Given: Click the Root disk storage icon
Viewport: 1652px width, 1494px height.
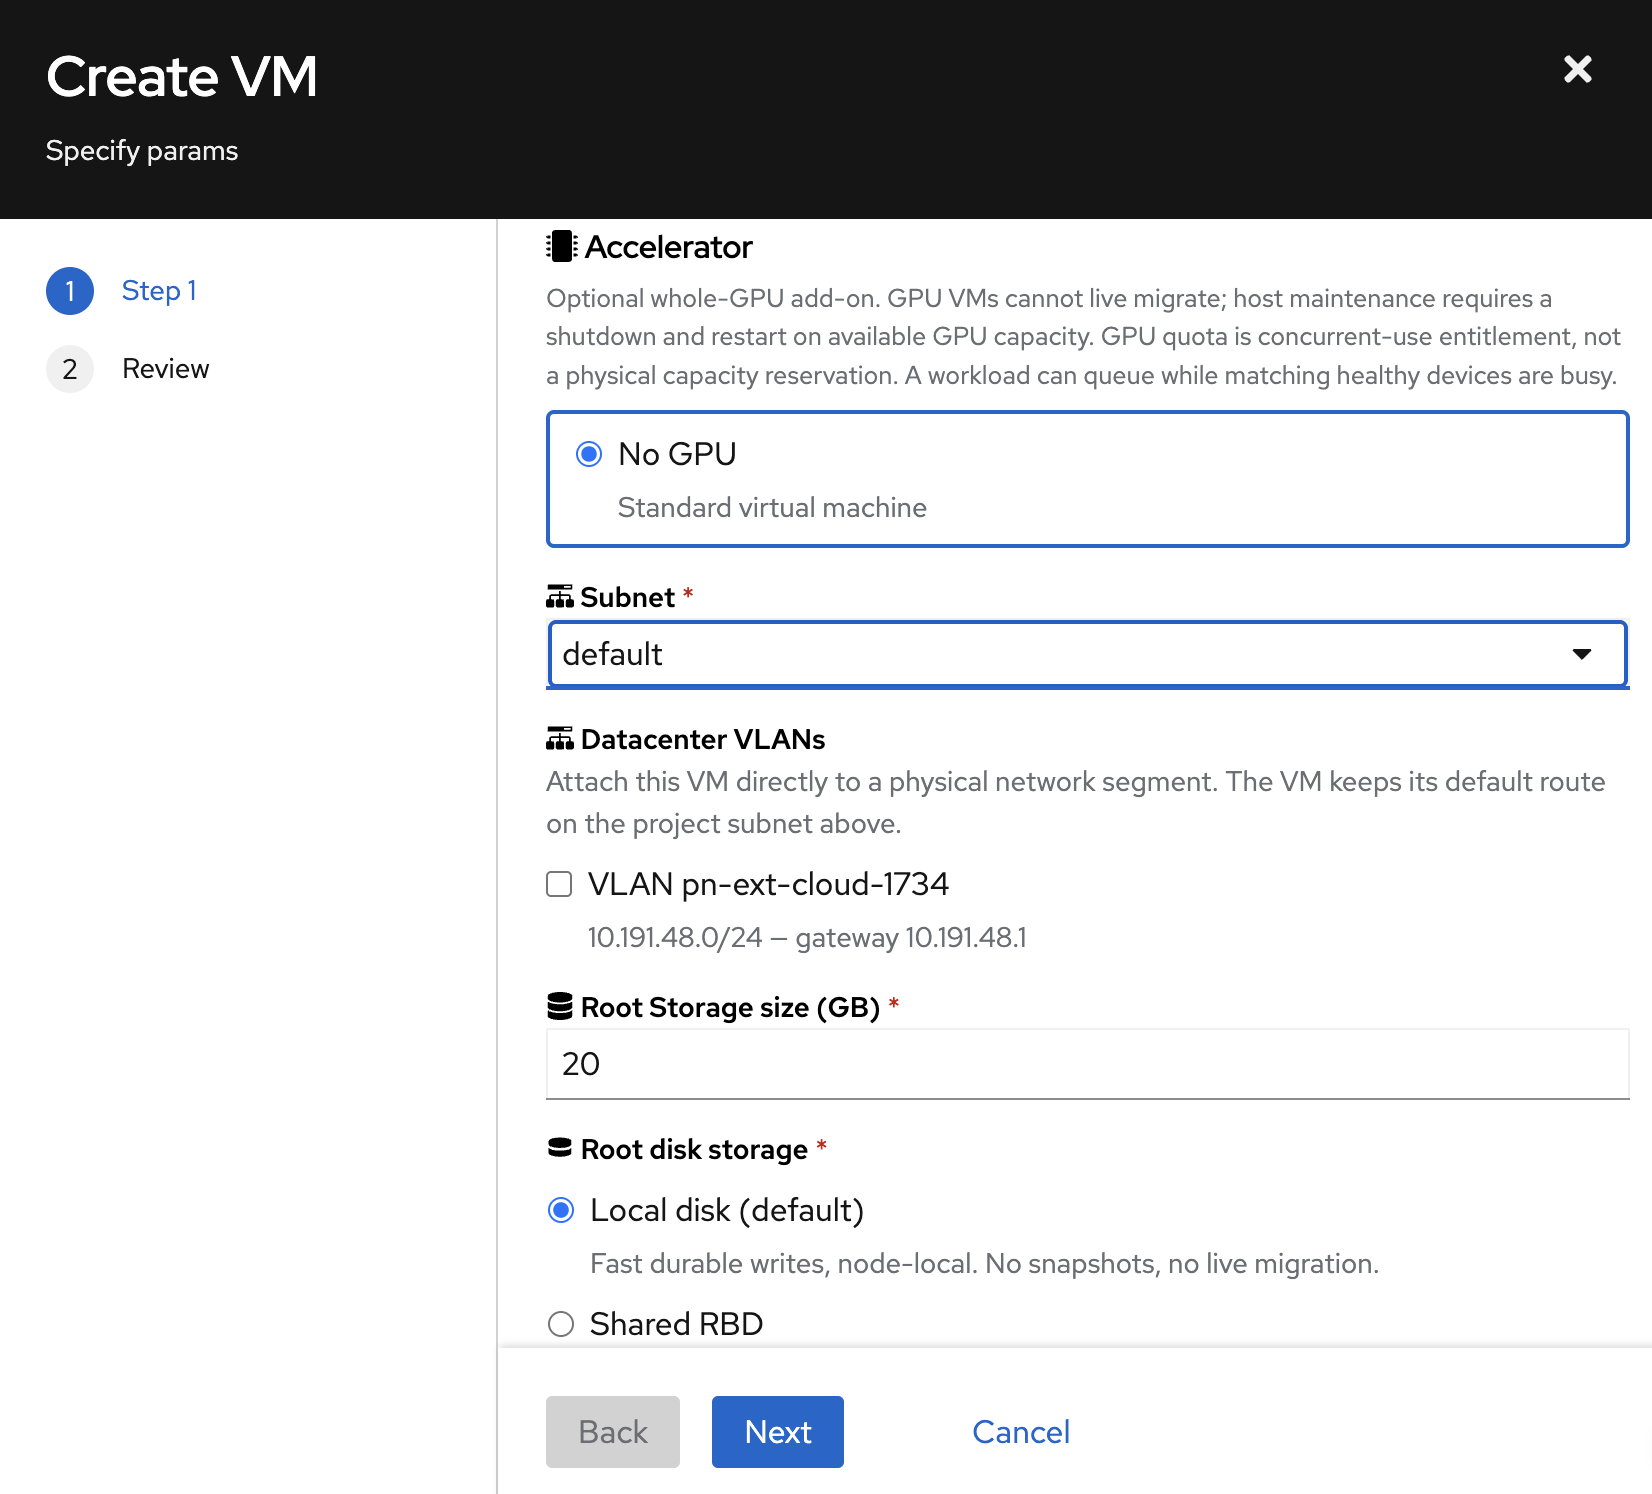Looking at the screenshot, I should 560,1148.
